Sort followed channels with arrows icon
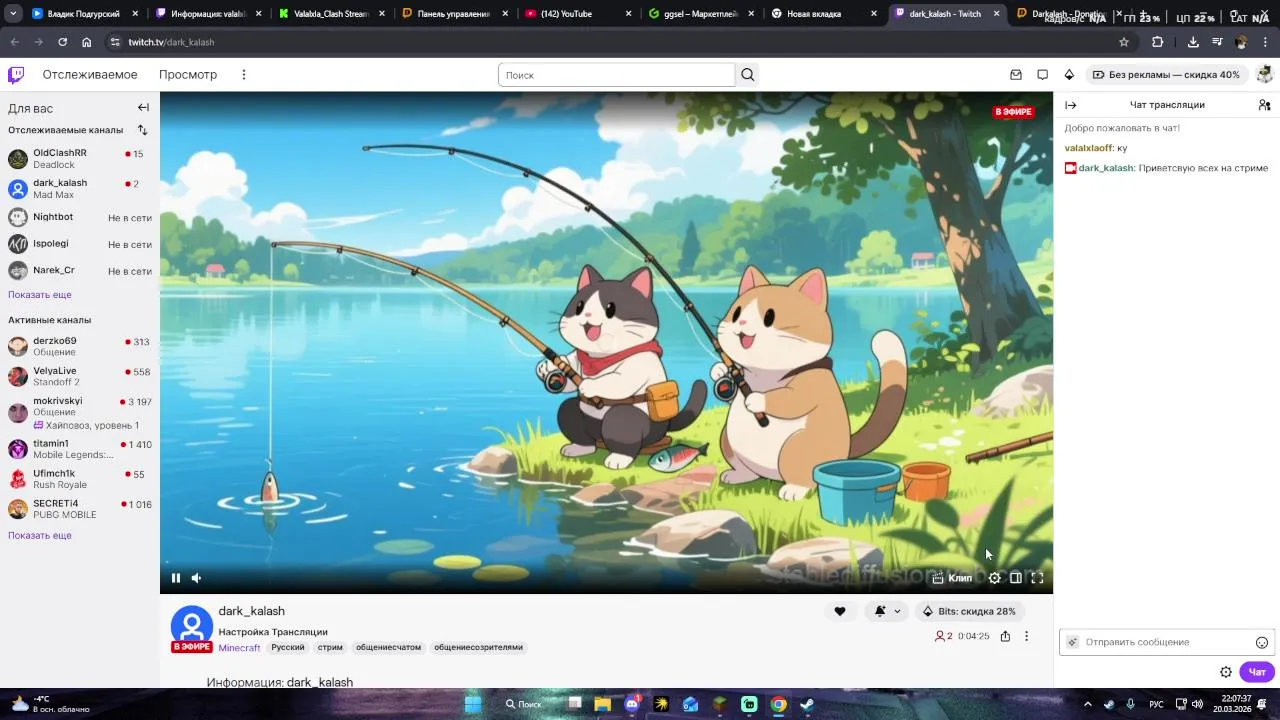Screen dimensions: 1280x720 142,130
